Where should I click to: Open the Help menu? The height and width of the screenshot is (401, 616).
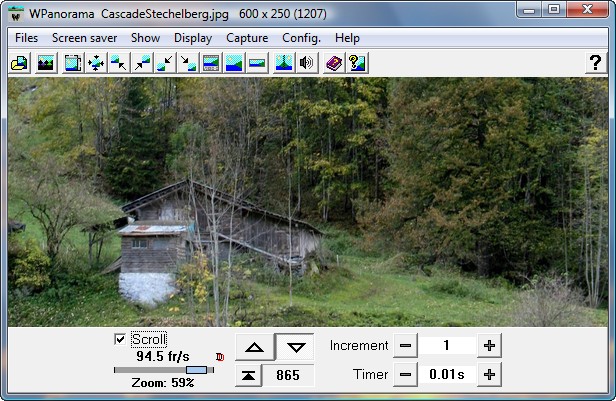coord(347,38)
